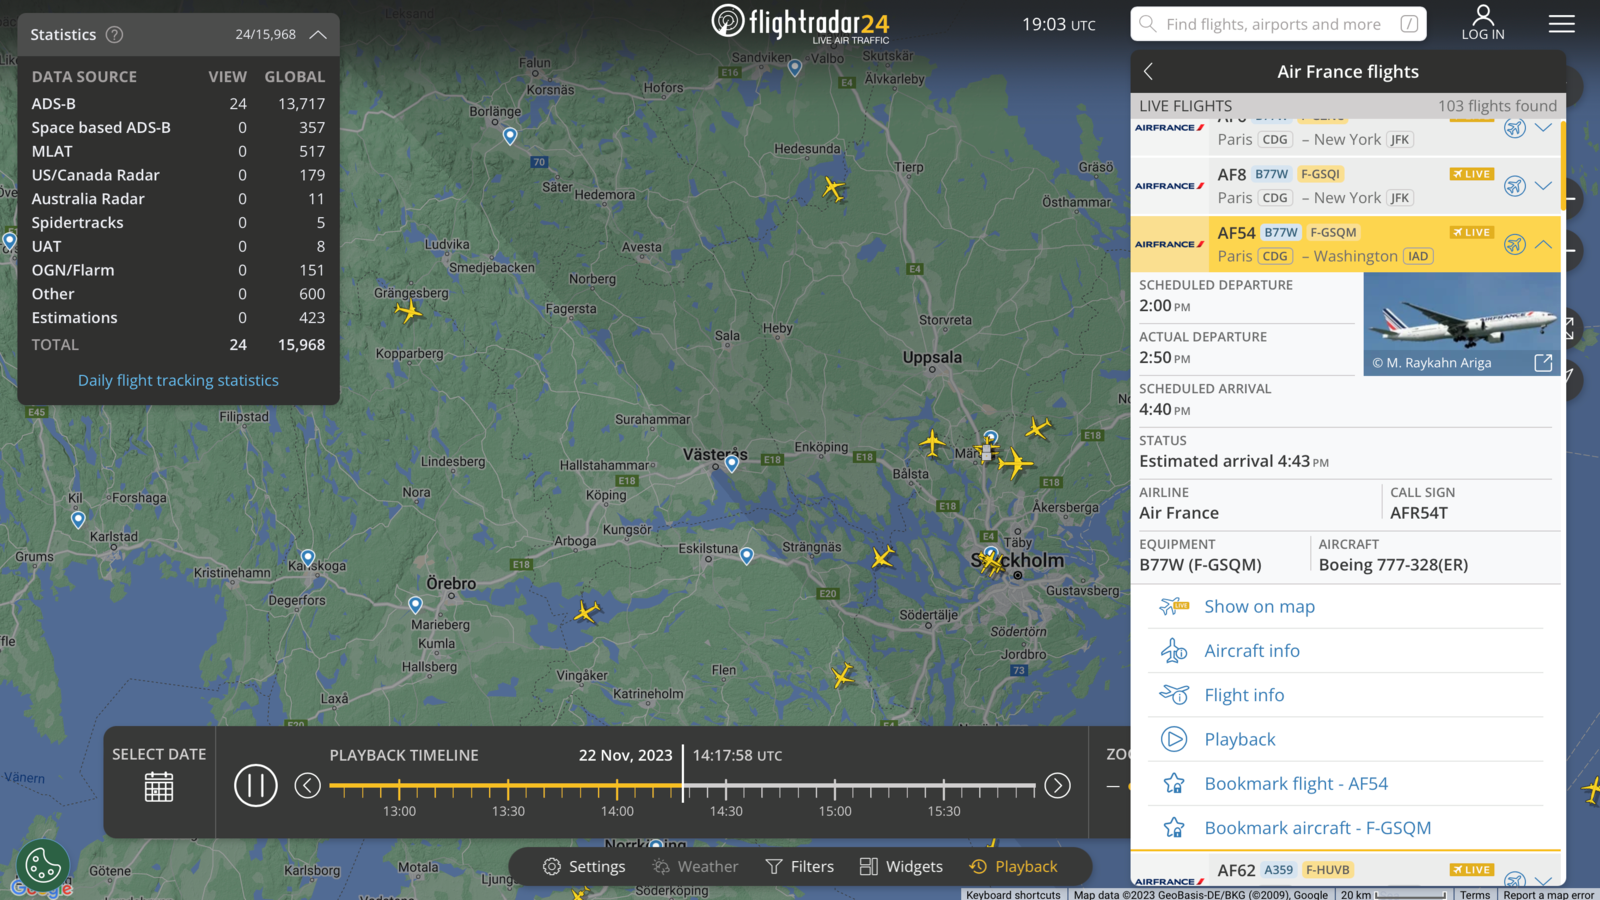This screenshot has width=1600, height=900.
Task: Click the airport pin near Örebro
Action: 416,604
